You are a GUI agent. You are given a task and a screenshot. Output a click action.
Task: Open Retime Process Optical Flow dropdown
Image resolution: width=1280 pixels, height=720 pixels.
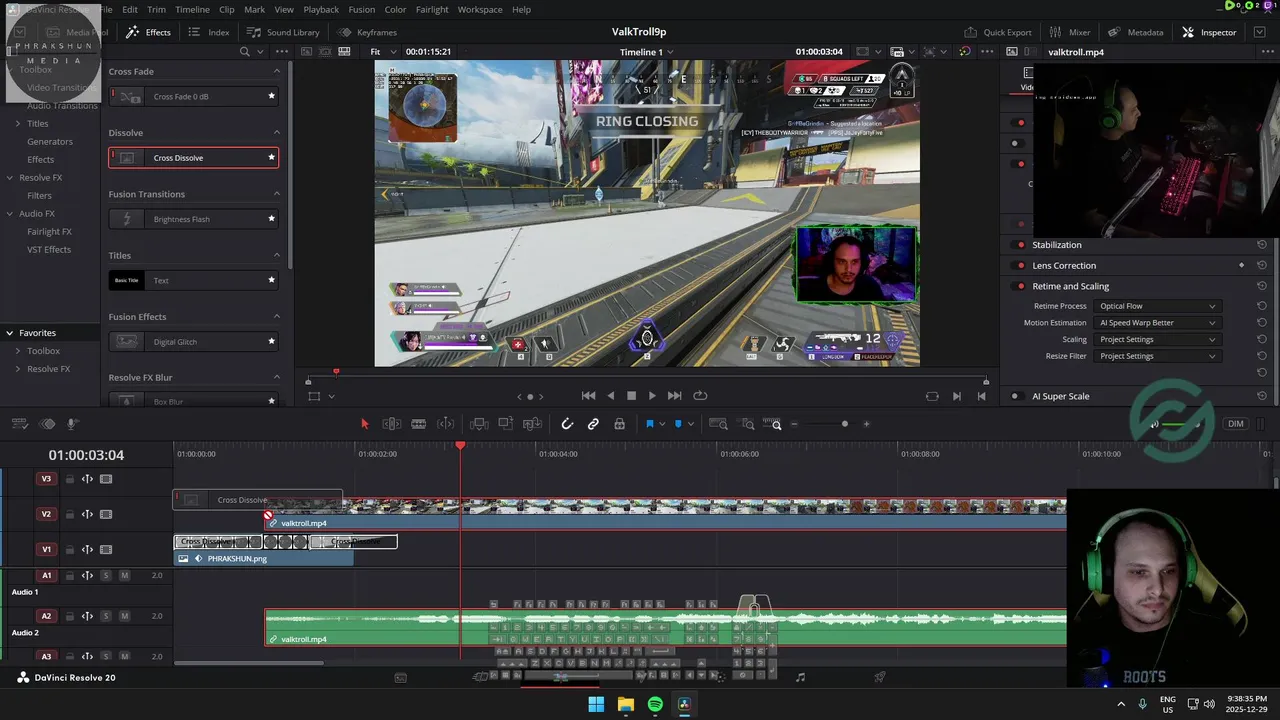click(x=1157, y=306)
